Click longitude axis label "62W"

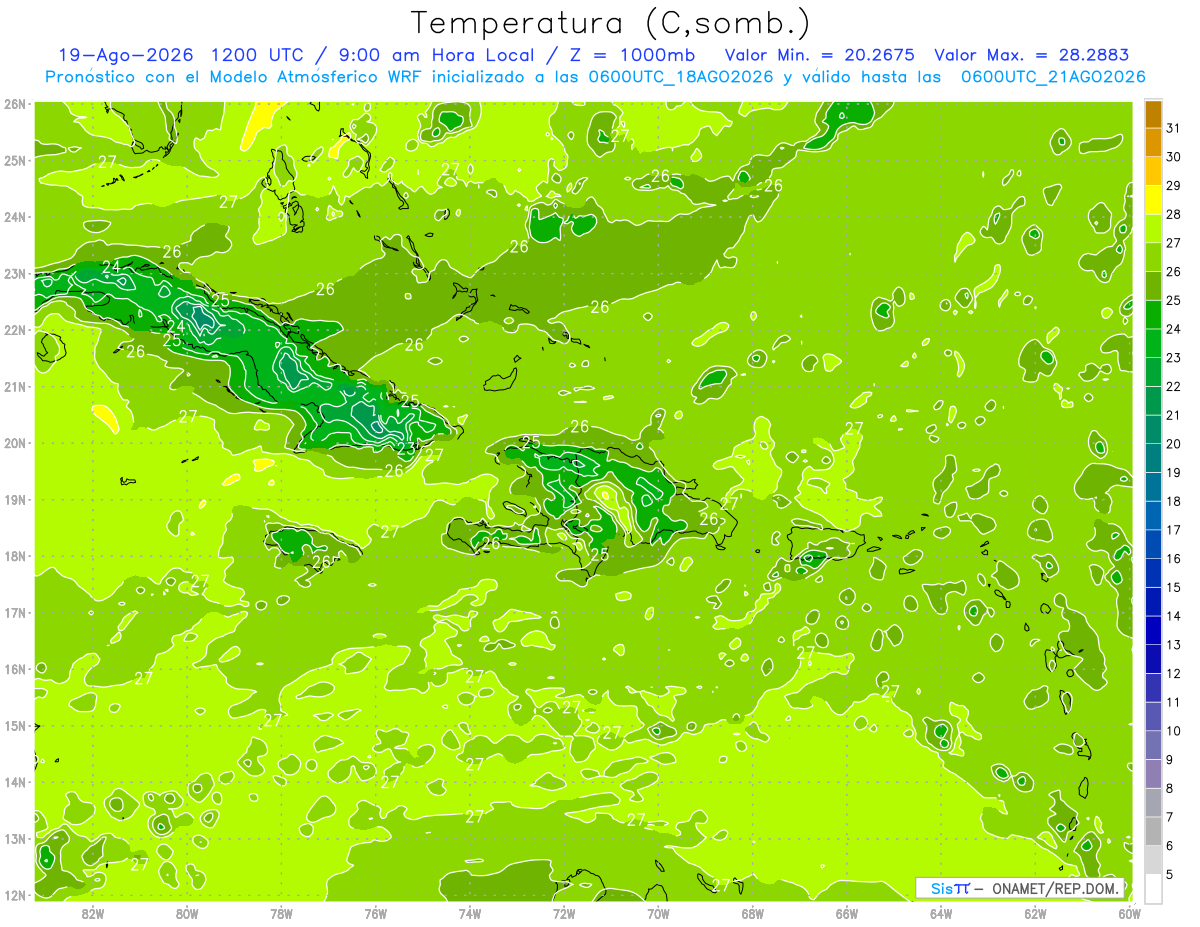click(1035, 914)
